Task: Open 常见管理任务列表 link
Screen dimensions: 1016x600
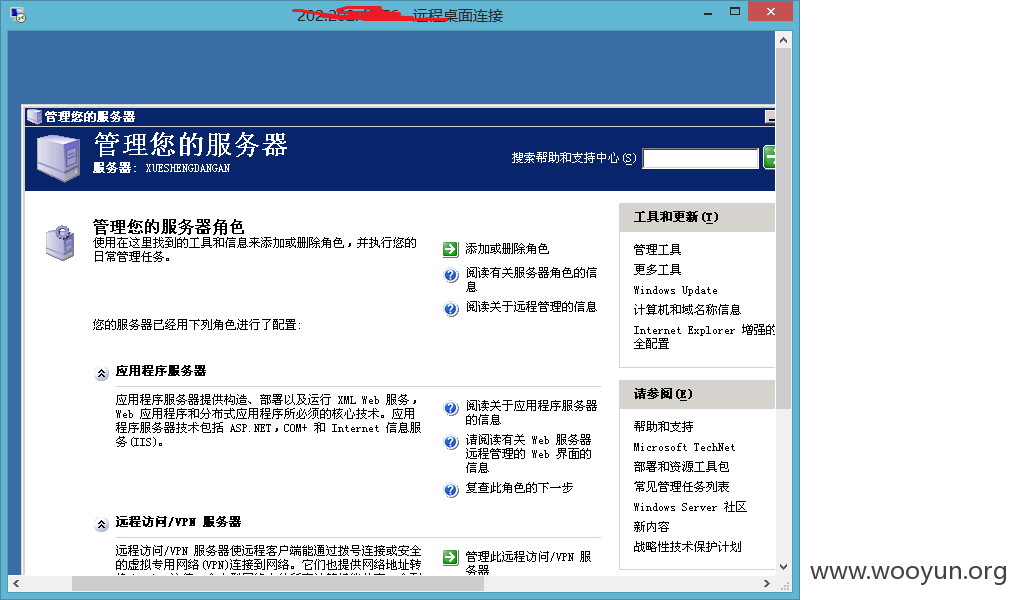Action: point(681,487)
